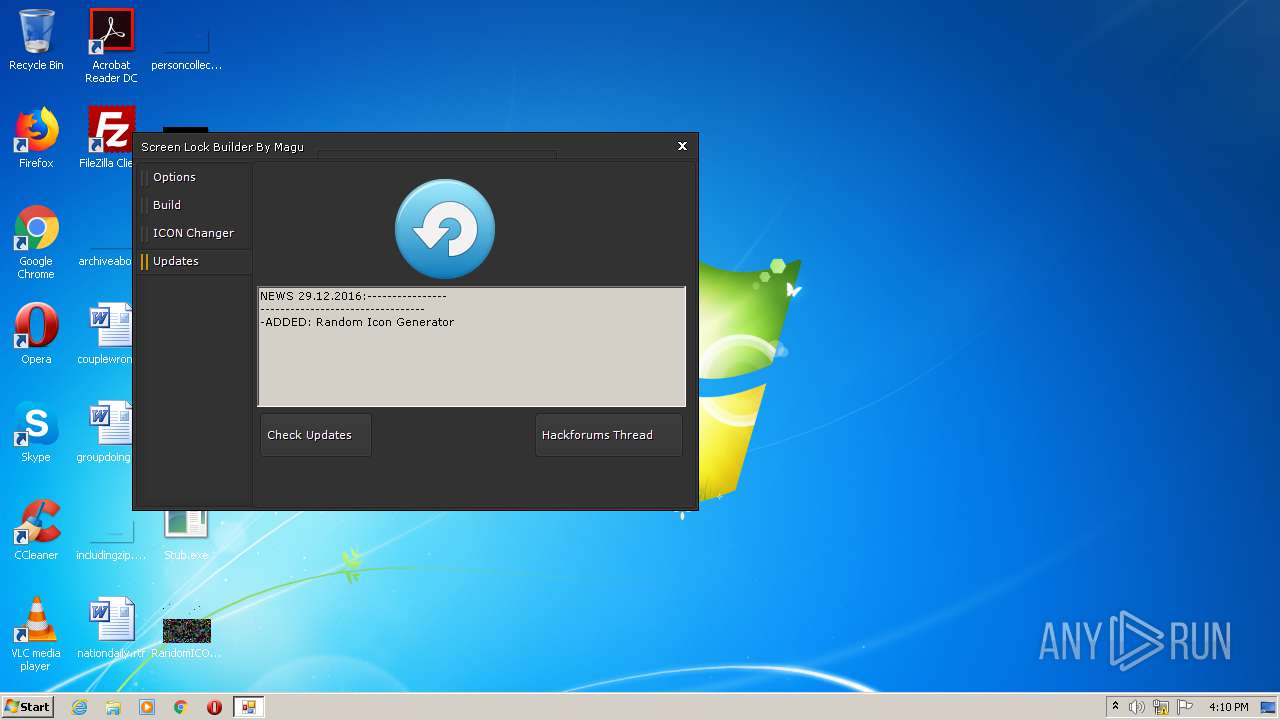Select the RandomICO... desktop file

click(186, 631)
